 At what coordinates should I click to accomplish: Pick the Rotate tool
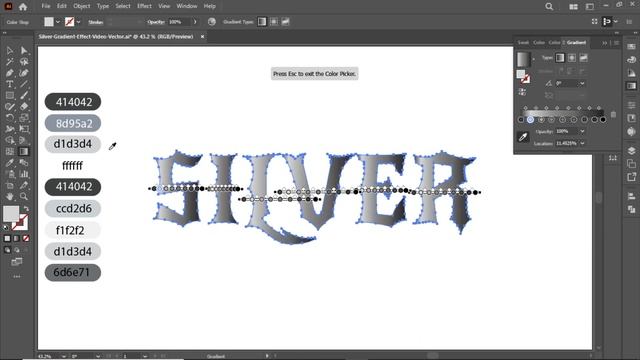coord(10,118)
